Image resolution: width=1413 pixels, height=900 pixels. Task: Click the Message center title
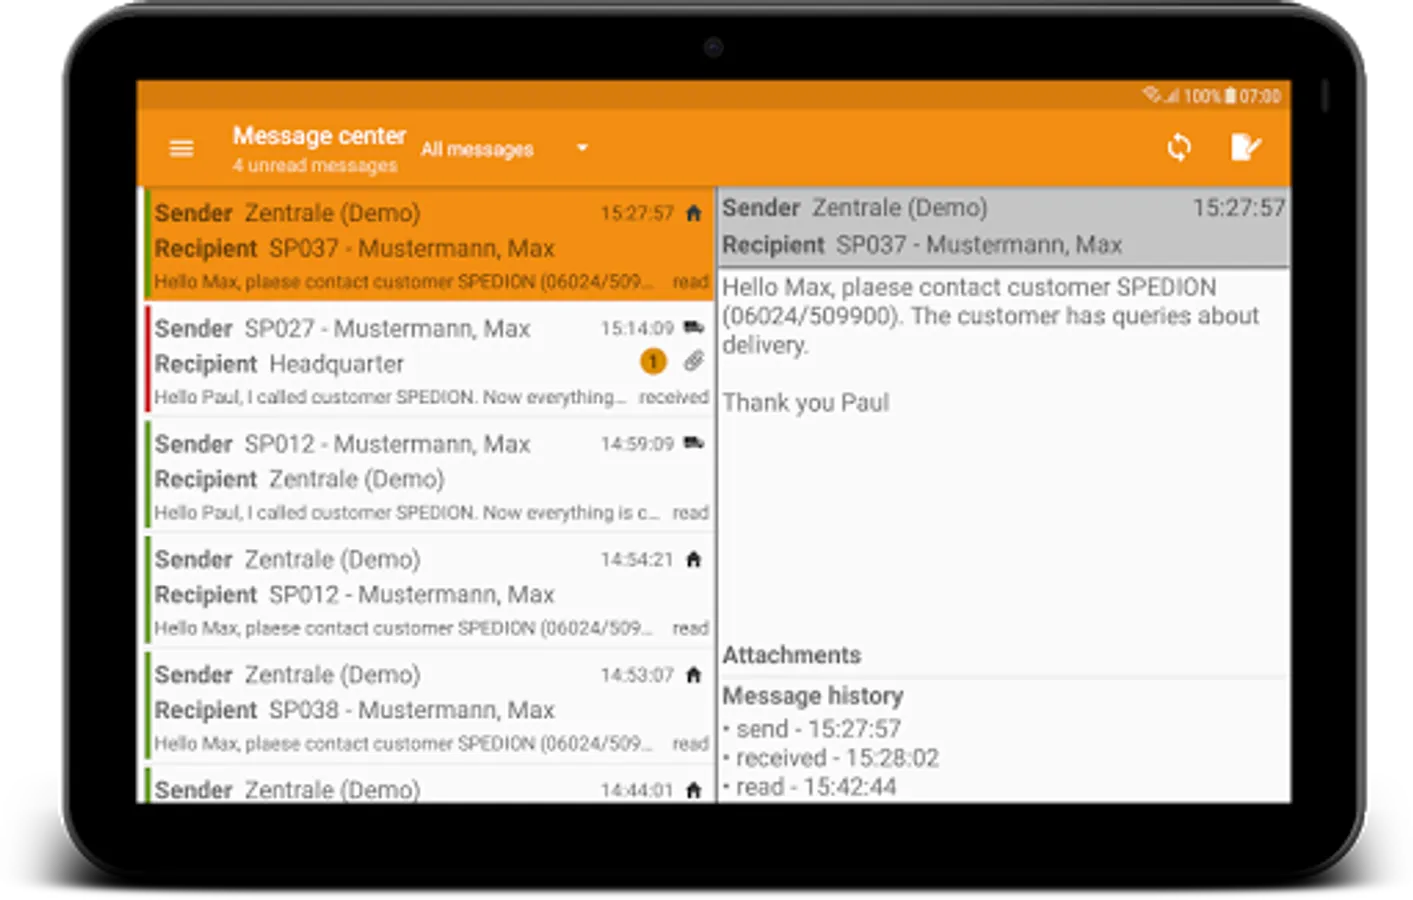pyautogui.click(x=319, y=136)
